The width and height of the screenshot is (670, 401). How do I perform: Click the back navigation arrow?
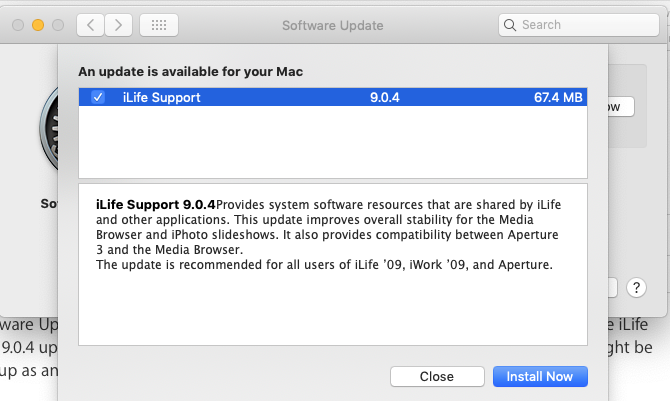pyautogui.click(x=92, y=24)
